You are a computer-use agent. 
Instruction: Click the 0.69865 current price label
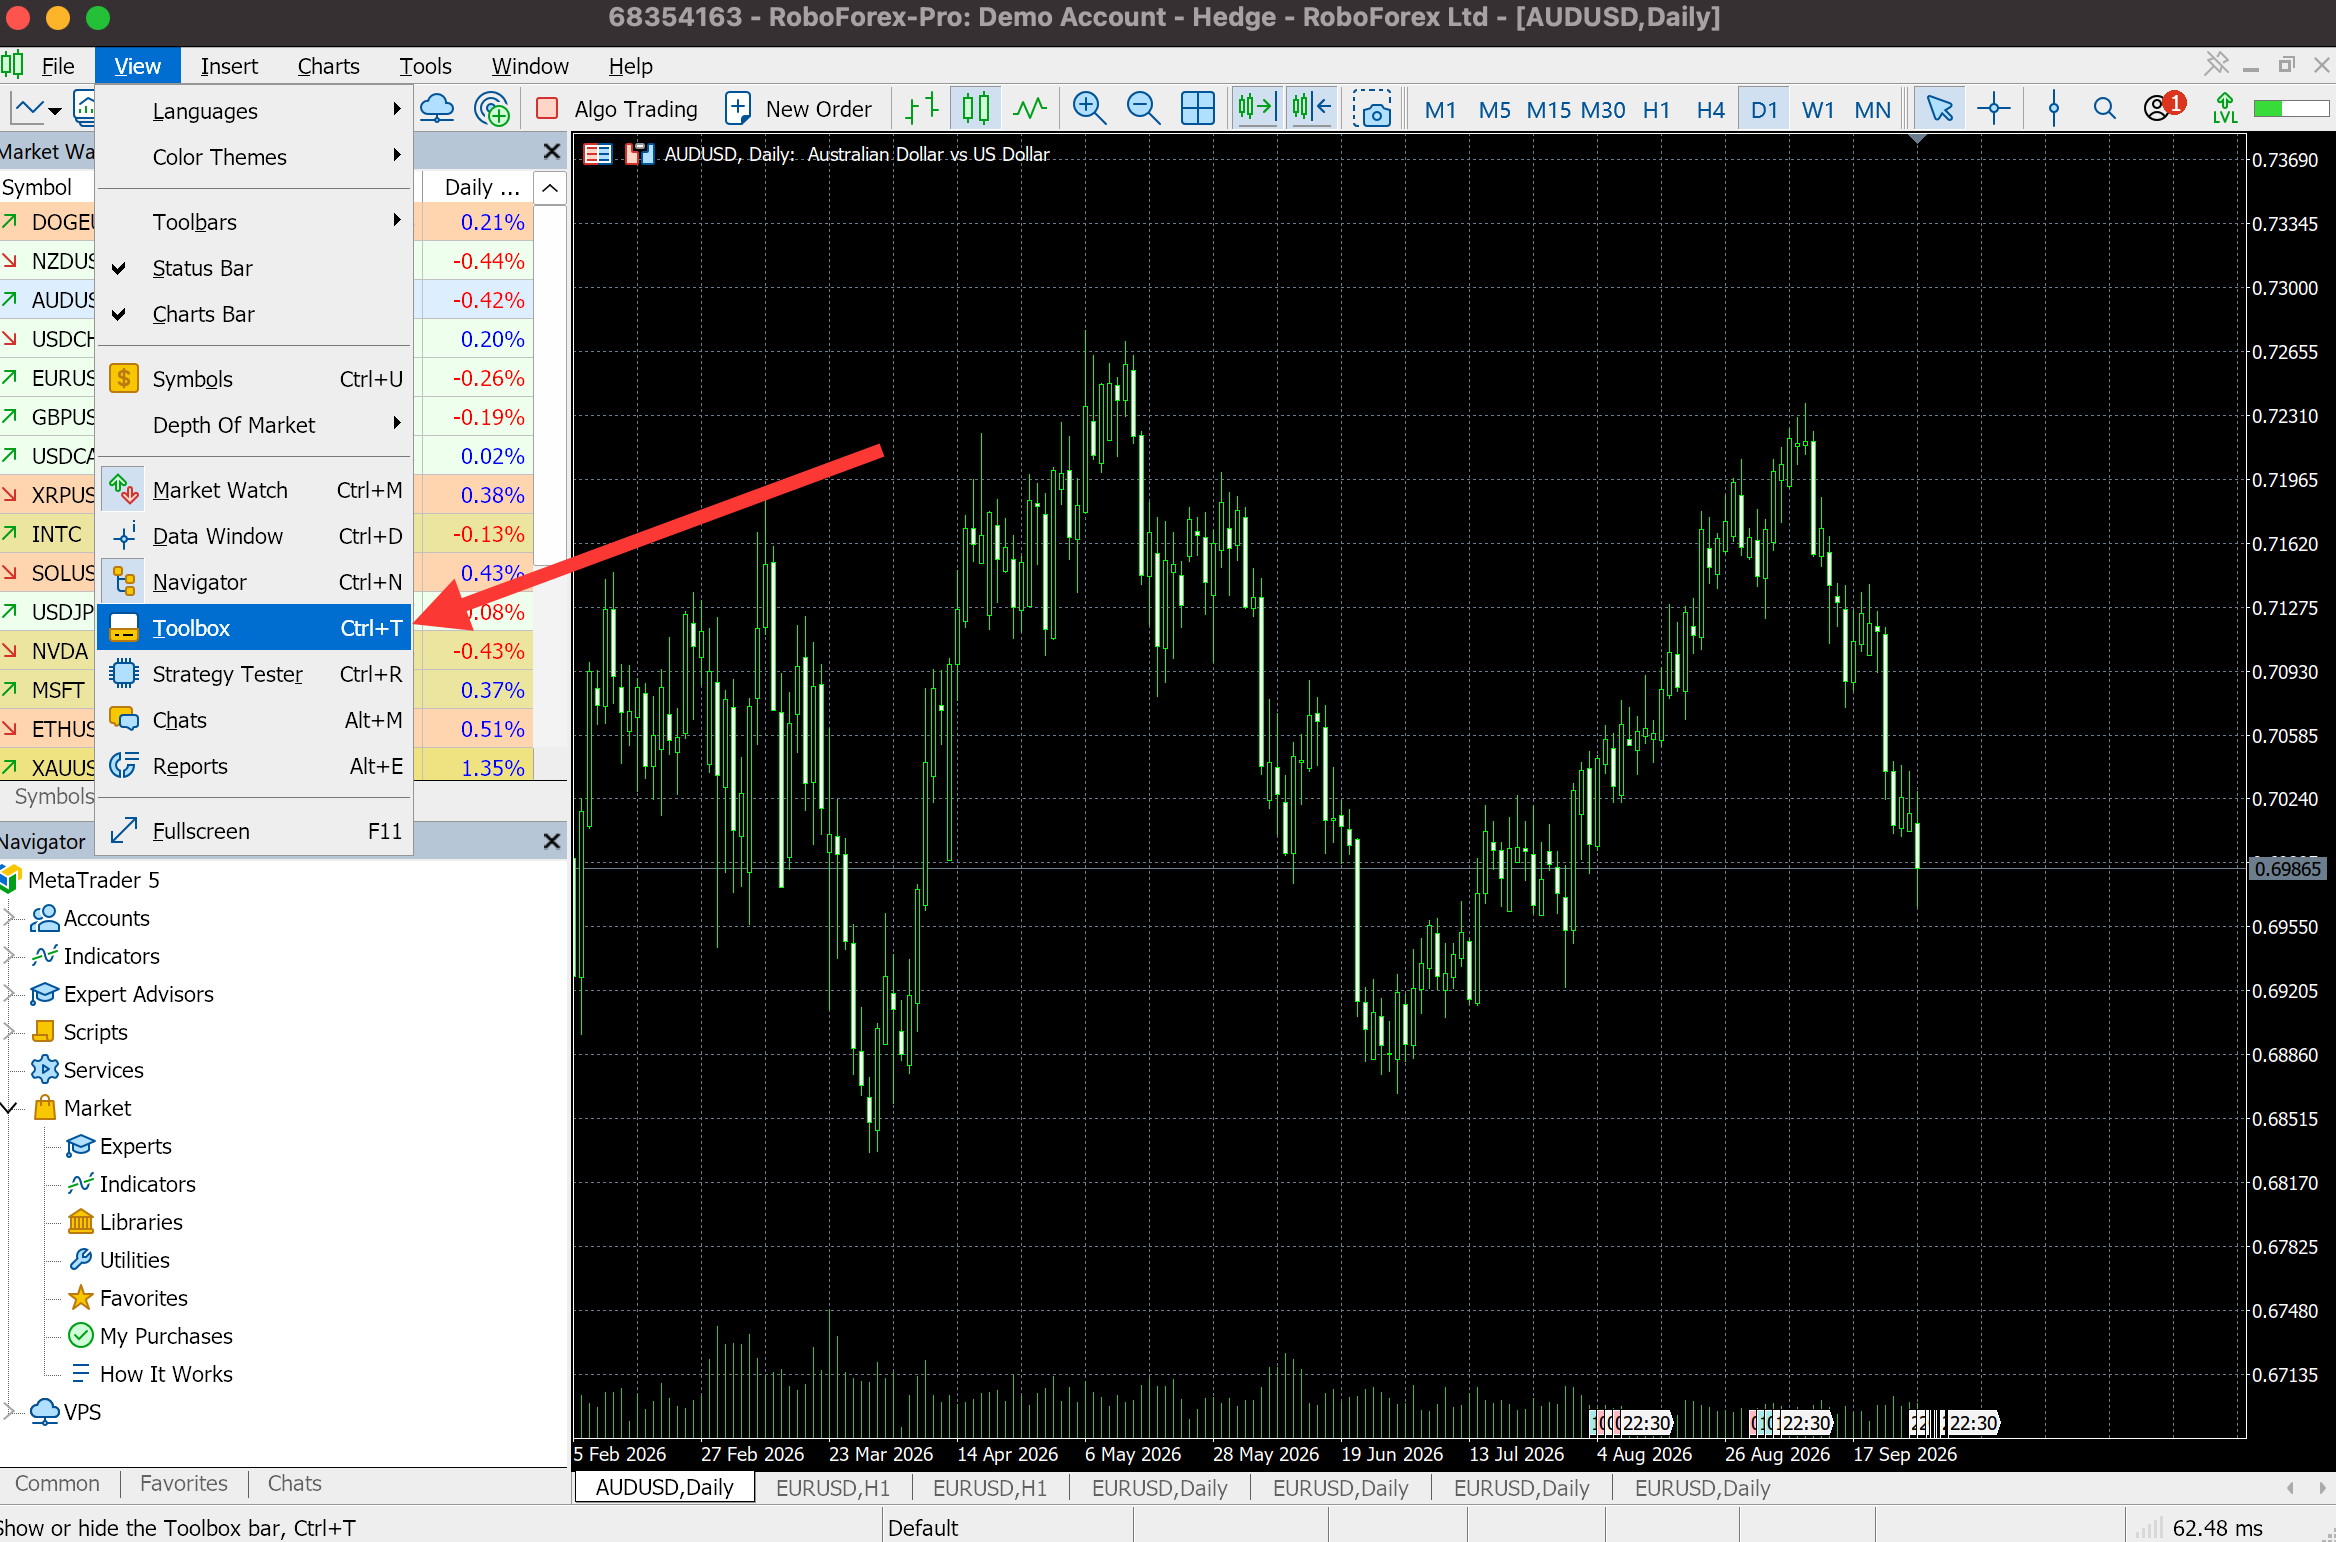pos(2286,869)
